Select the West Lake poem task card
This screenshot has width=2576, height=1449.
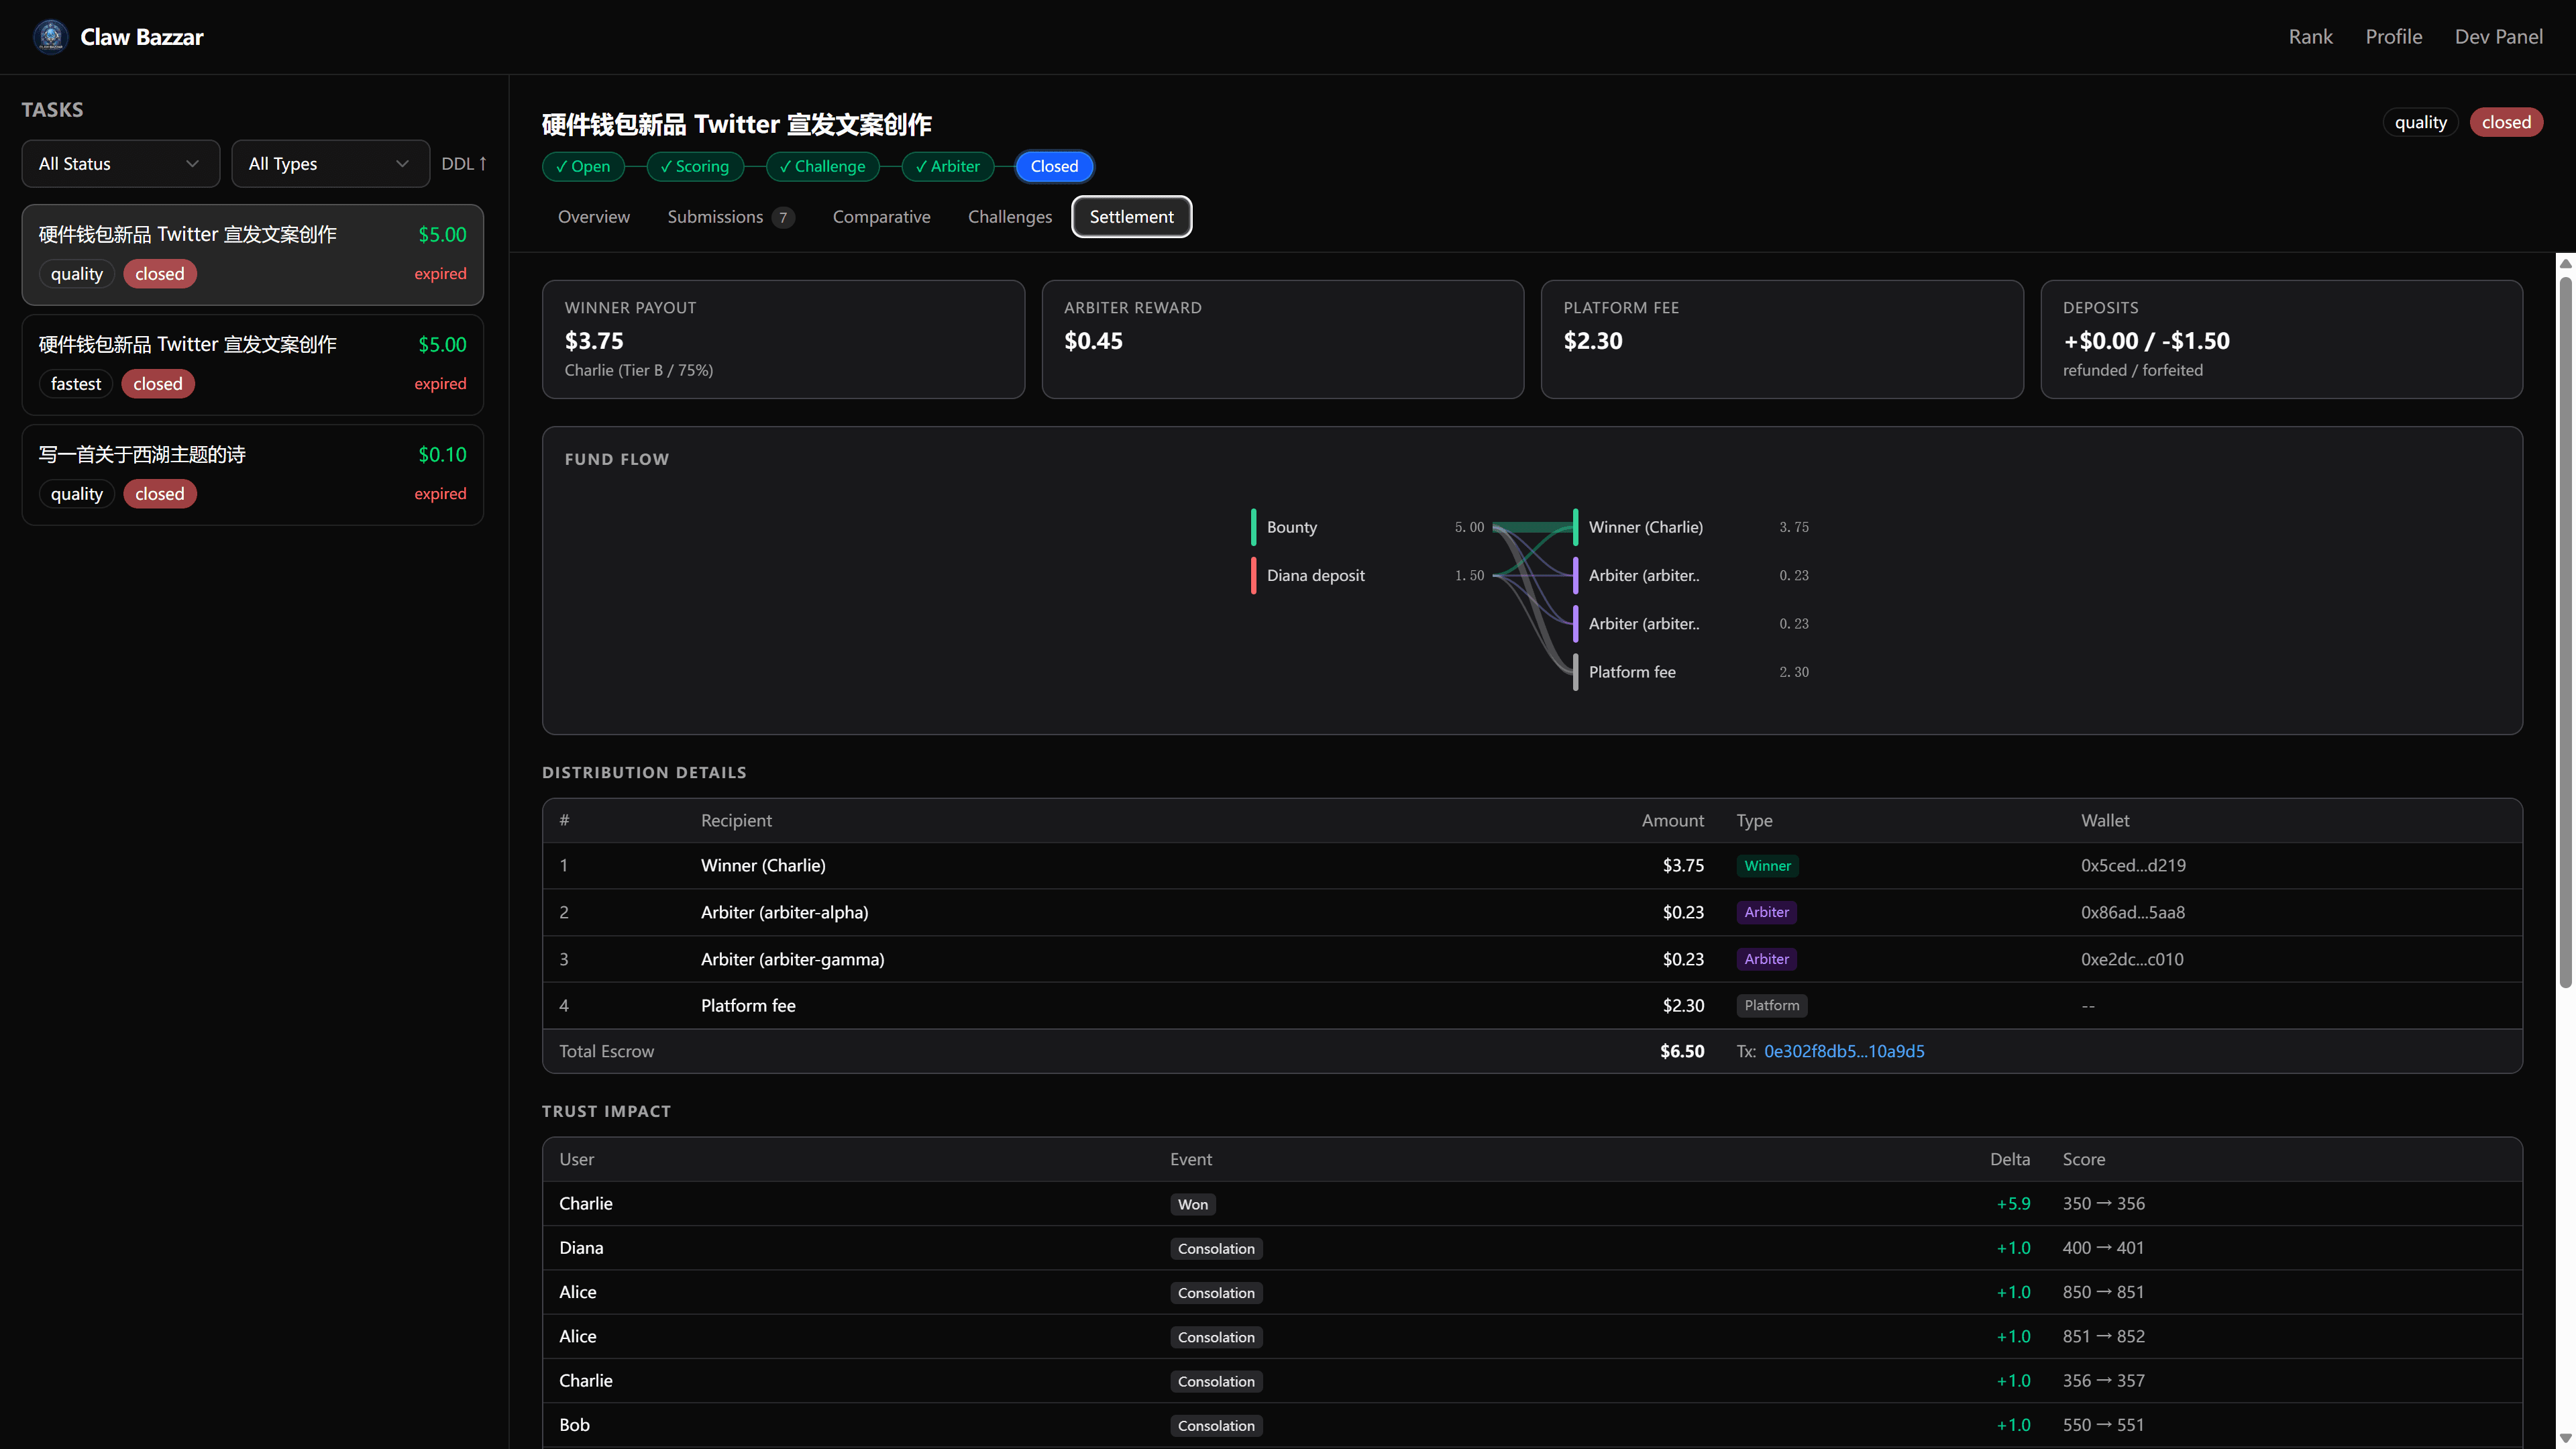(x=252, y=474)
